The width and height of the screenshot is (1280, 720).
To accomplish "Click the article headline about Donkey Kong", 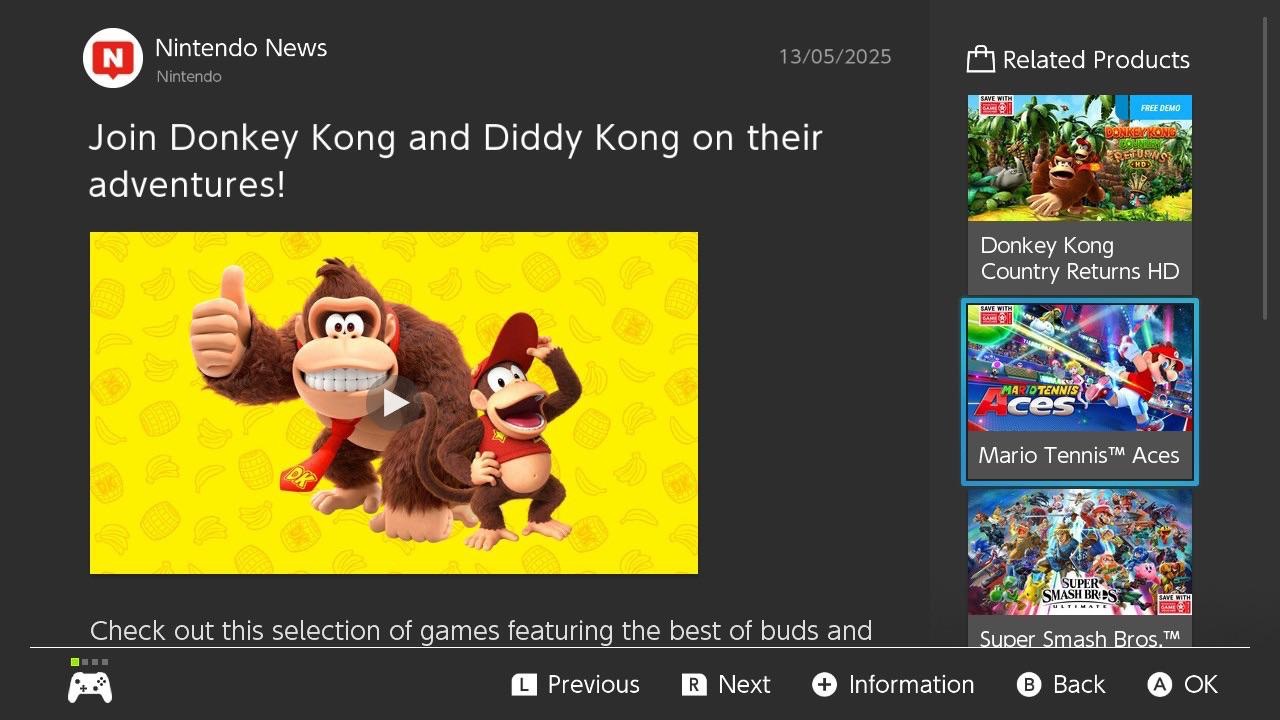I will pyautogui.click(x=456, y=160).
